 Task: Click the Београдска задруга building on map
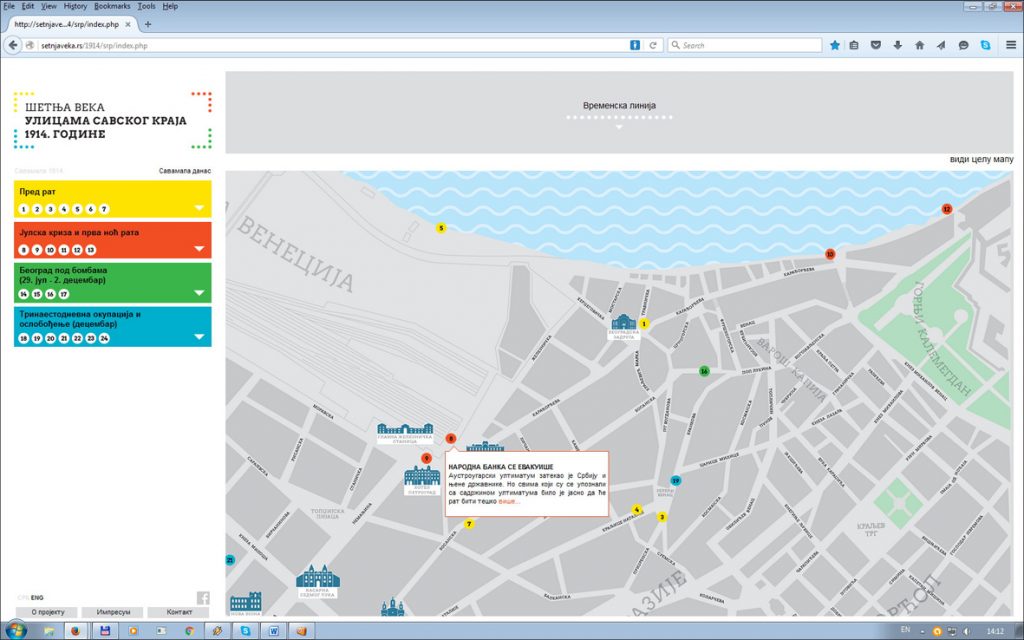[x=623, y=324]
